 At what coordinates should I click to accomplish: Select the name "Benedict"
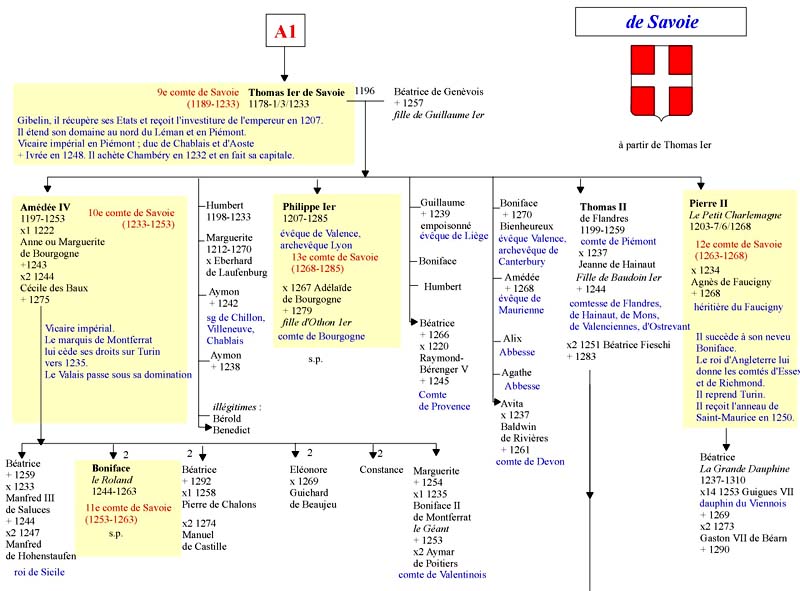232,430
